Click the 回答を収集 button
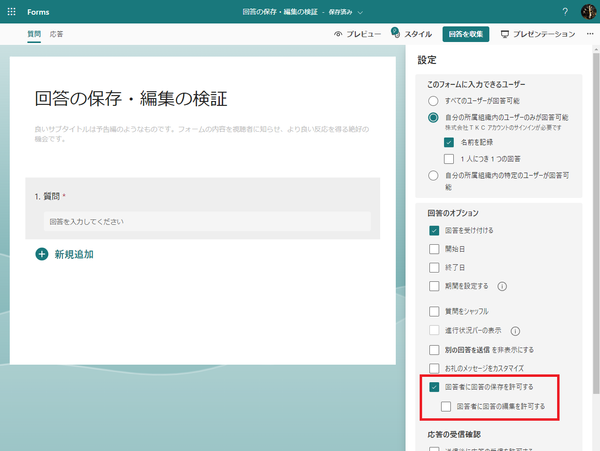Image resolution: width=600 pixels, height=451 pixels. (466, 34)
